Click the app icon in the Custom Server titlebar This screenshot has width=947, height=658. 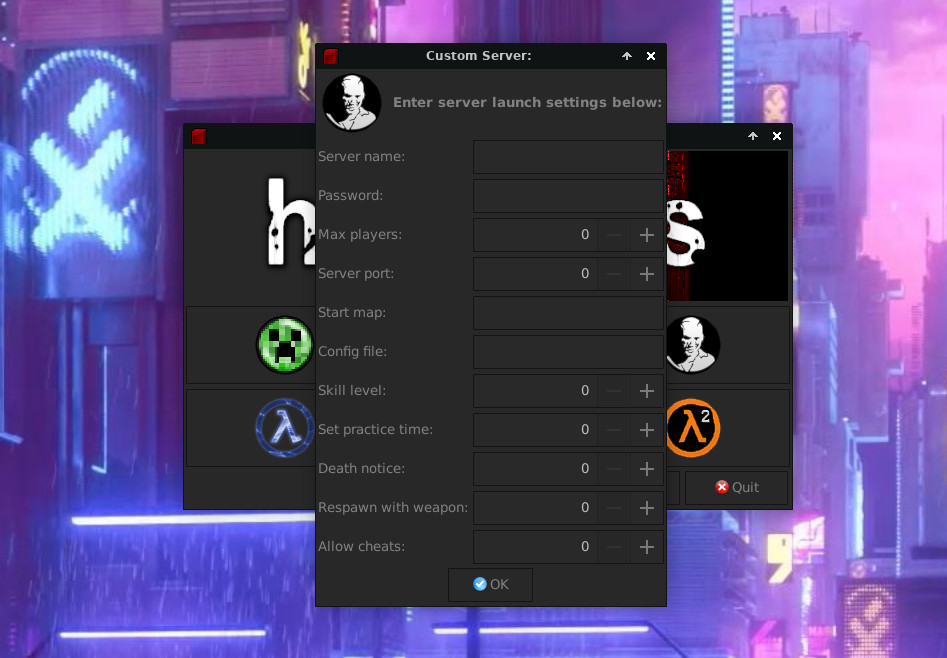[330, 56]
